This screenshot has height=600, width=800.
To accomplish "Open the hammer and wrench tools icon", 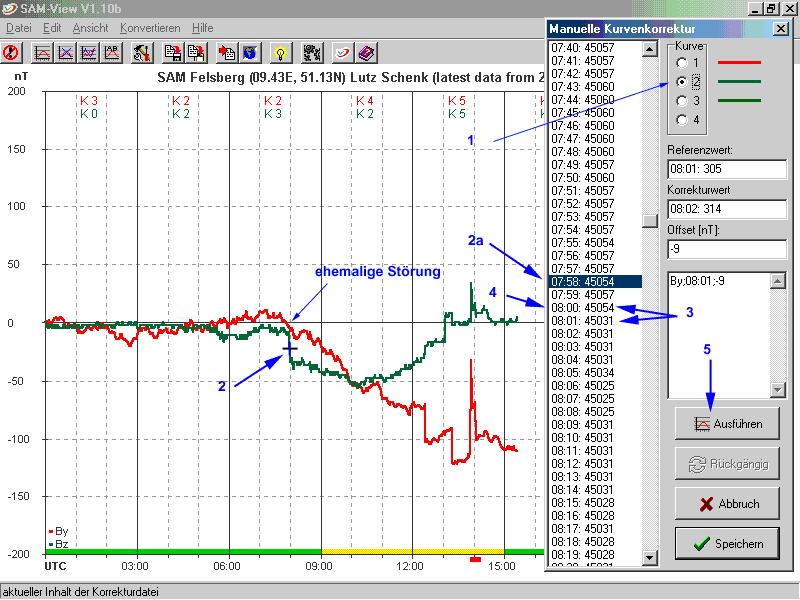I will point(142,53).
